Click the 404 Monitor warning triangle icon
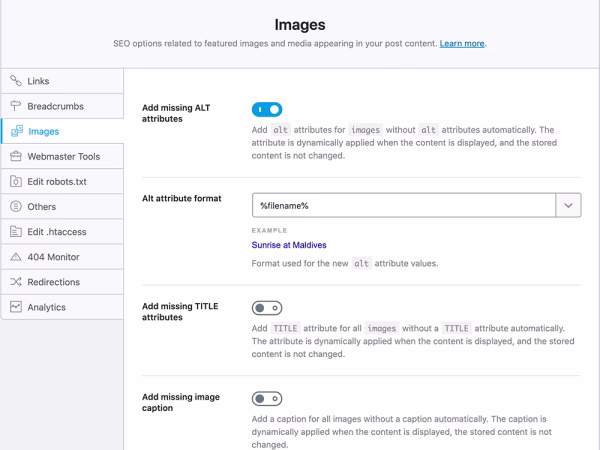 [x=16, y=257]
